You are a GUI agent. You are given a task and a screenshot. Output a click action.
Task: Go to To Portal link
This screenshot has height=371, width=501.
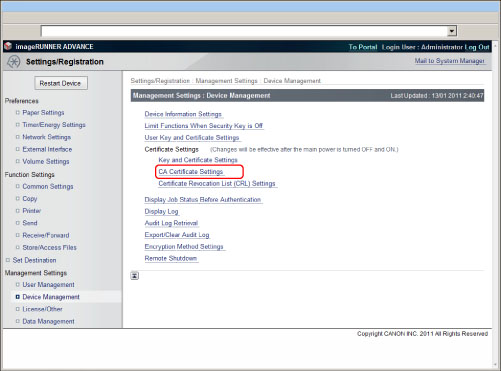coord(363,47)
